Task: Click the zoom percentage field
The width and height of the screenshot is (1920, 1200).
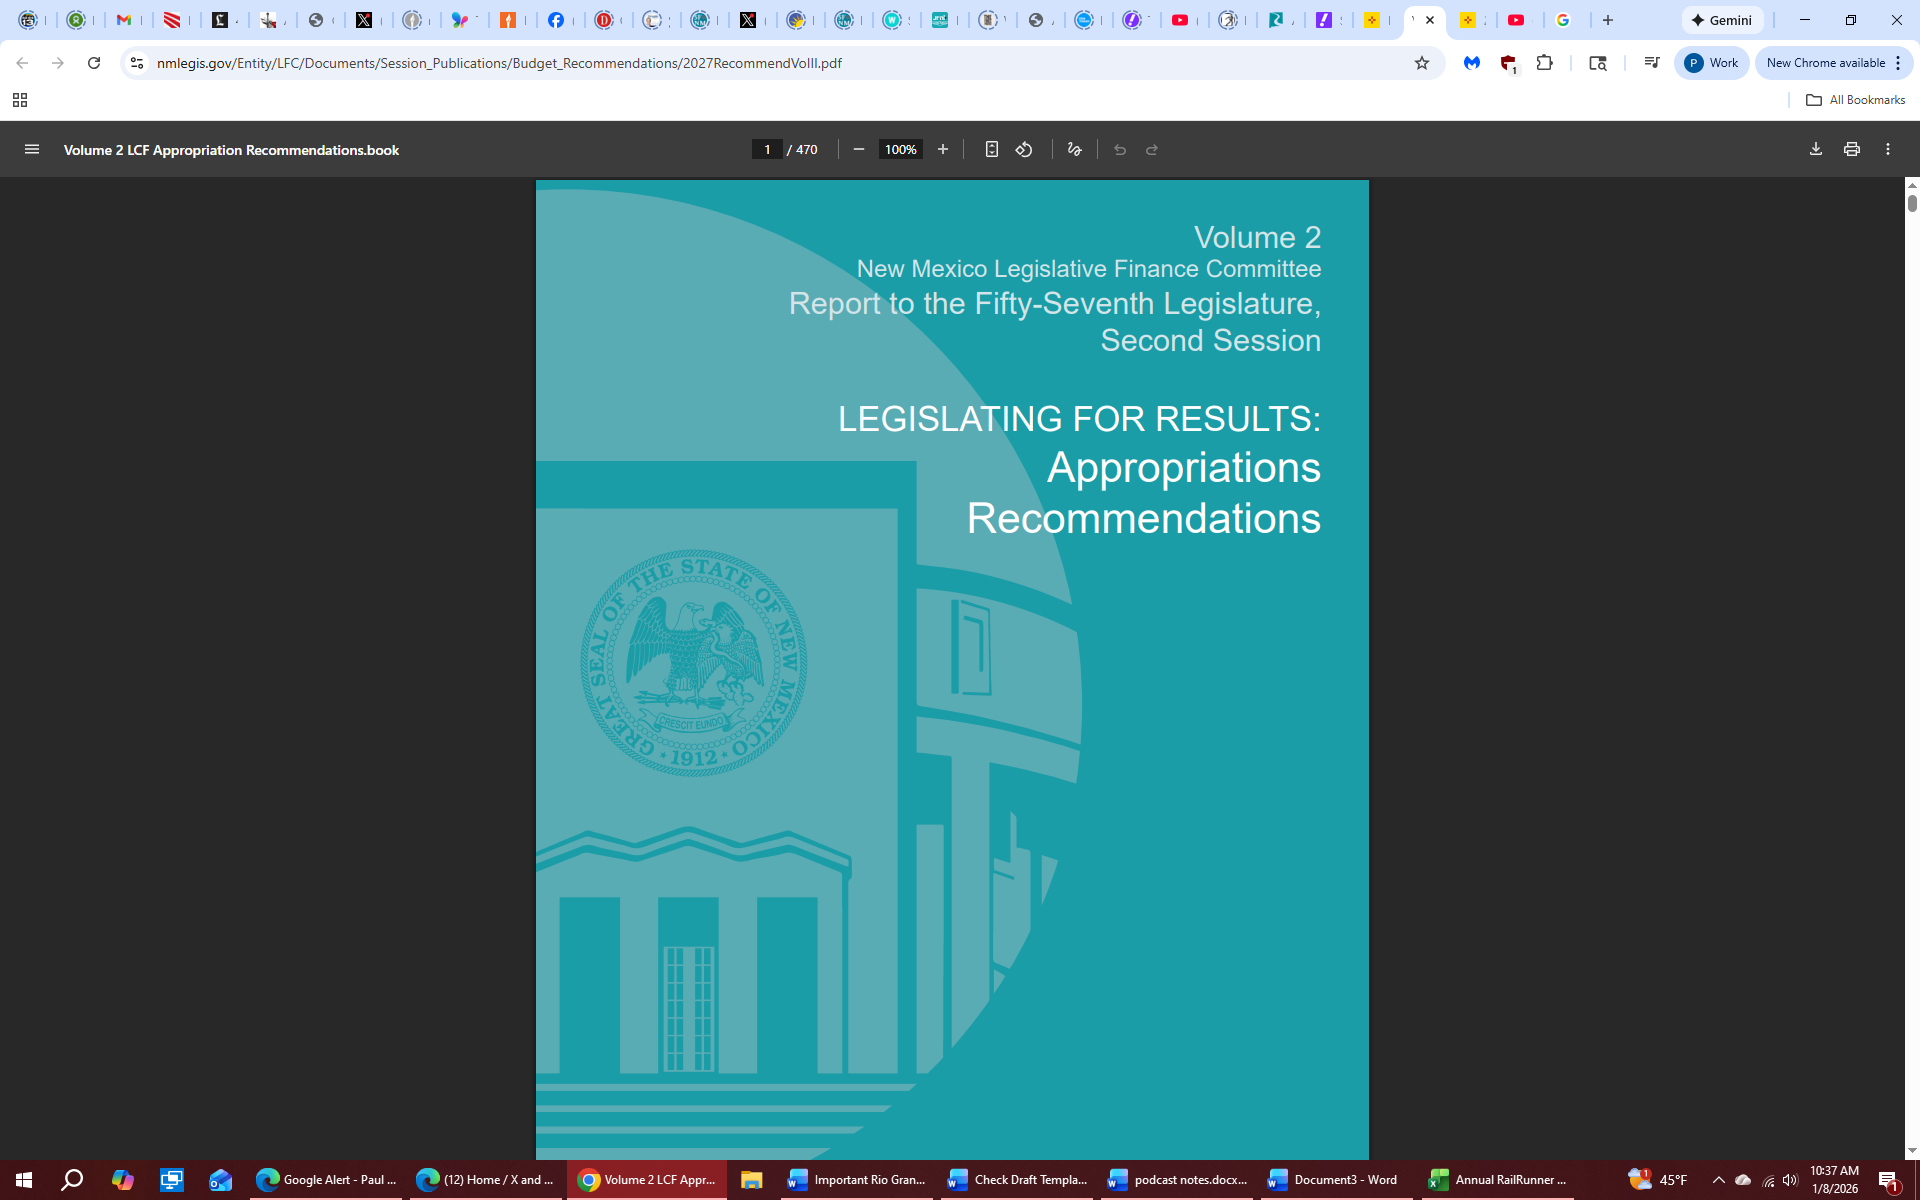Action: [x=900, y=149]
